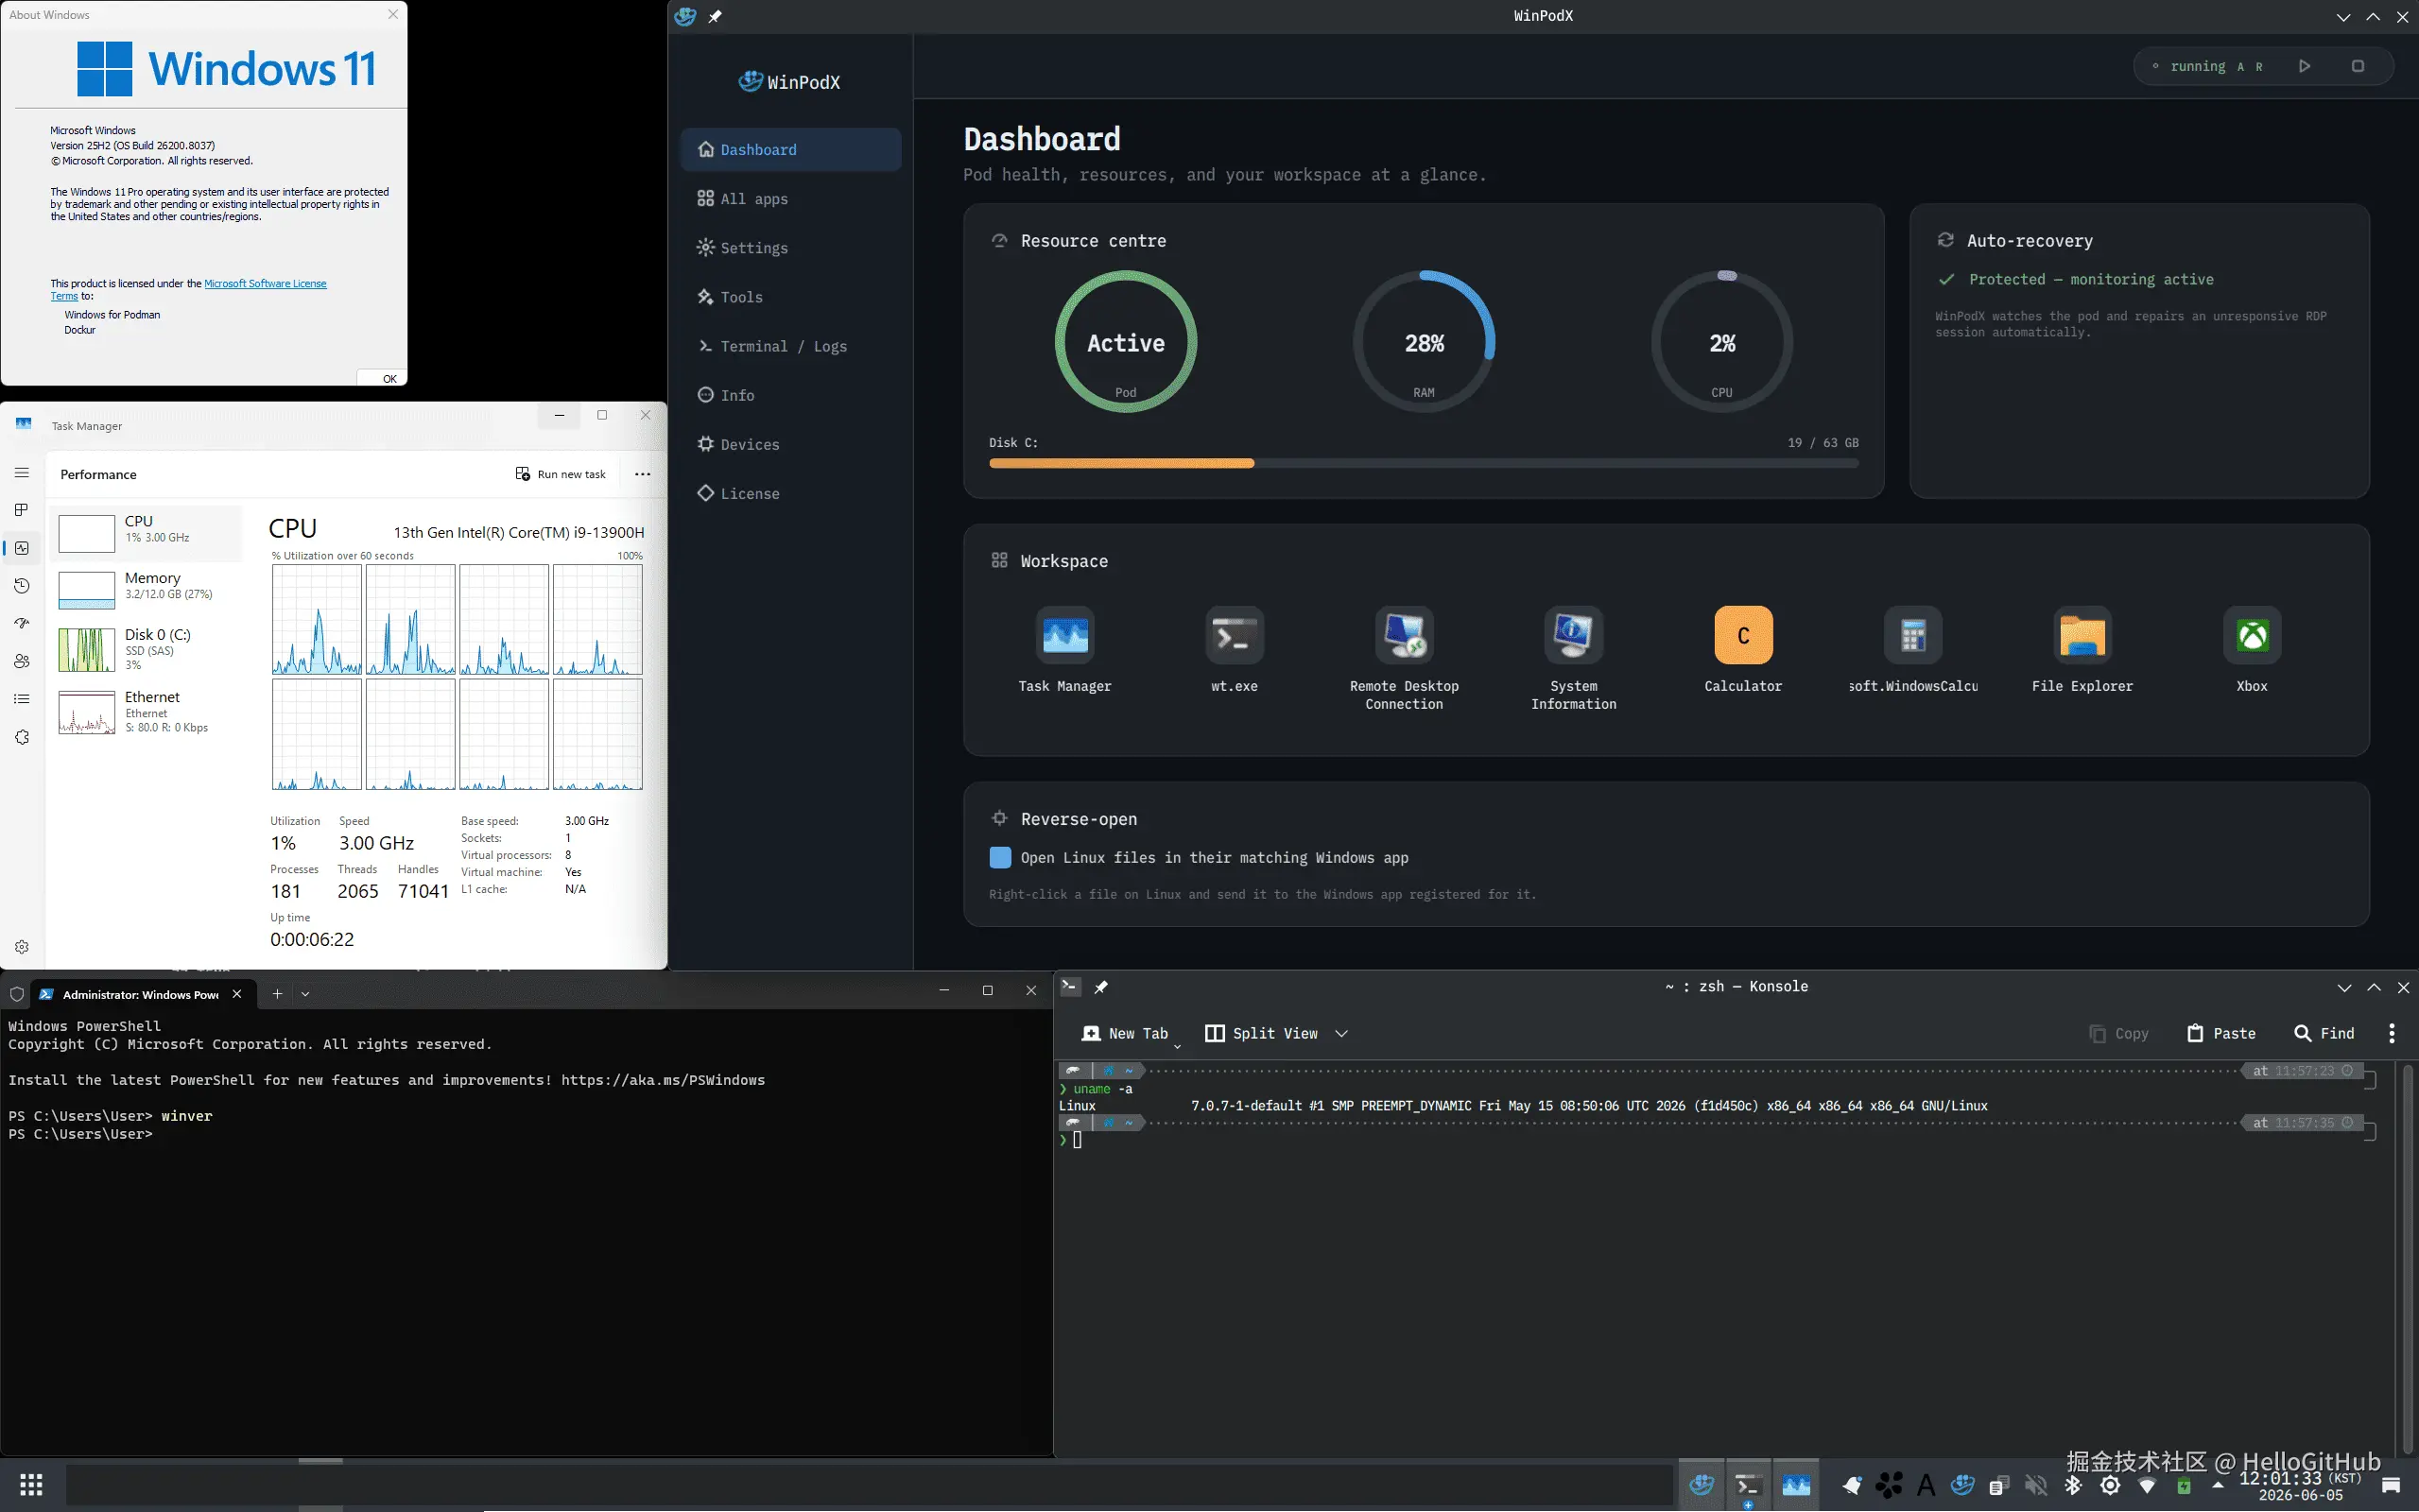Open Devices in WinPodX sidebar

pos(790,443)
